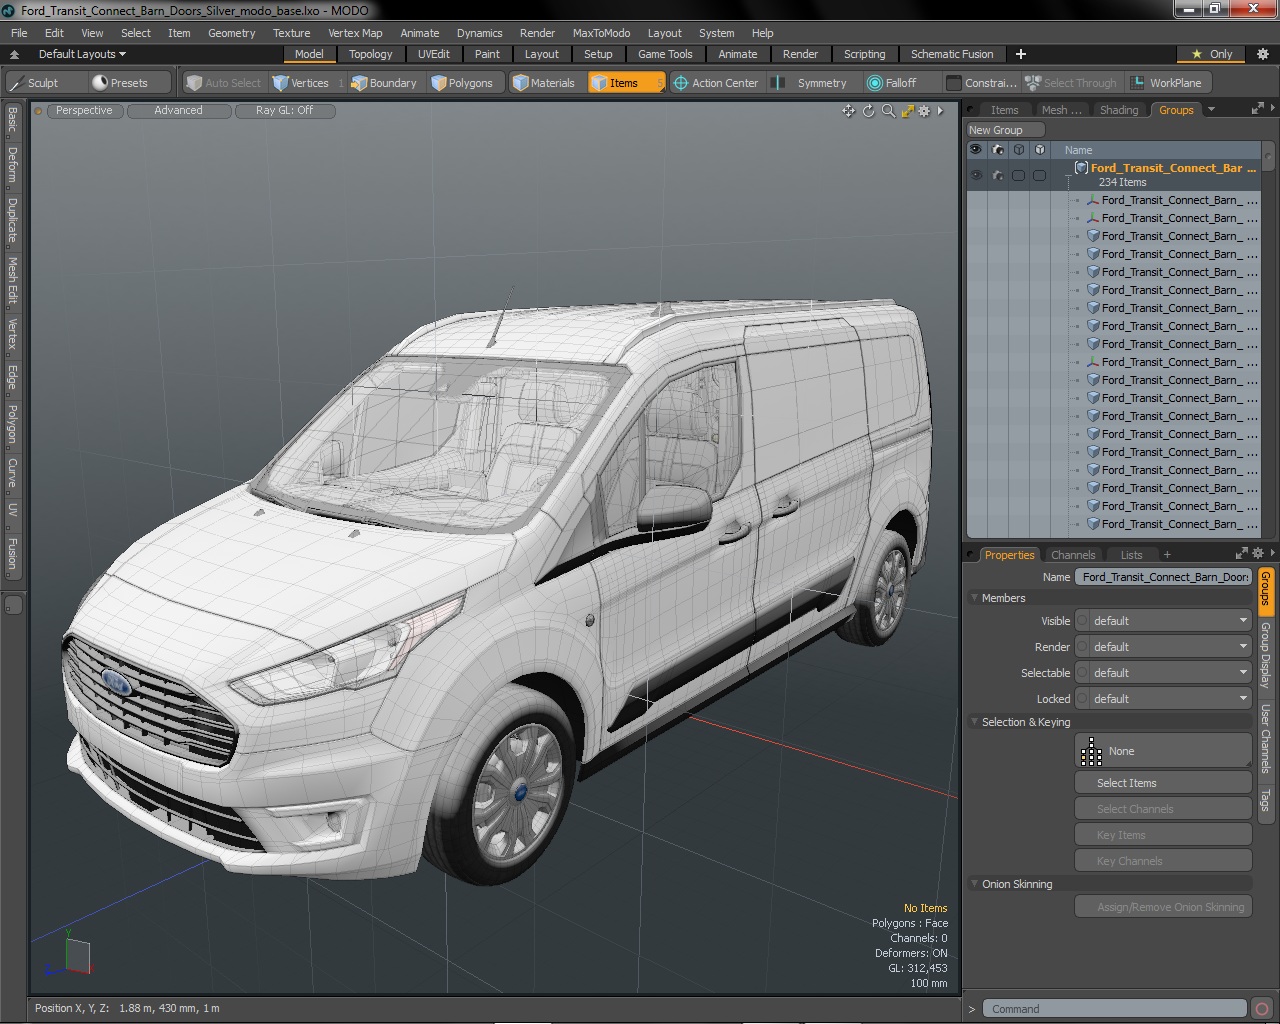
Task: Switch to the UVEdit layout tab
Action: coord(434,54)
